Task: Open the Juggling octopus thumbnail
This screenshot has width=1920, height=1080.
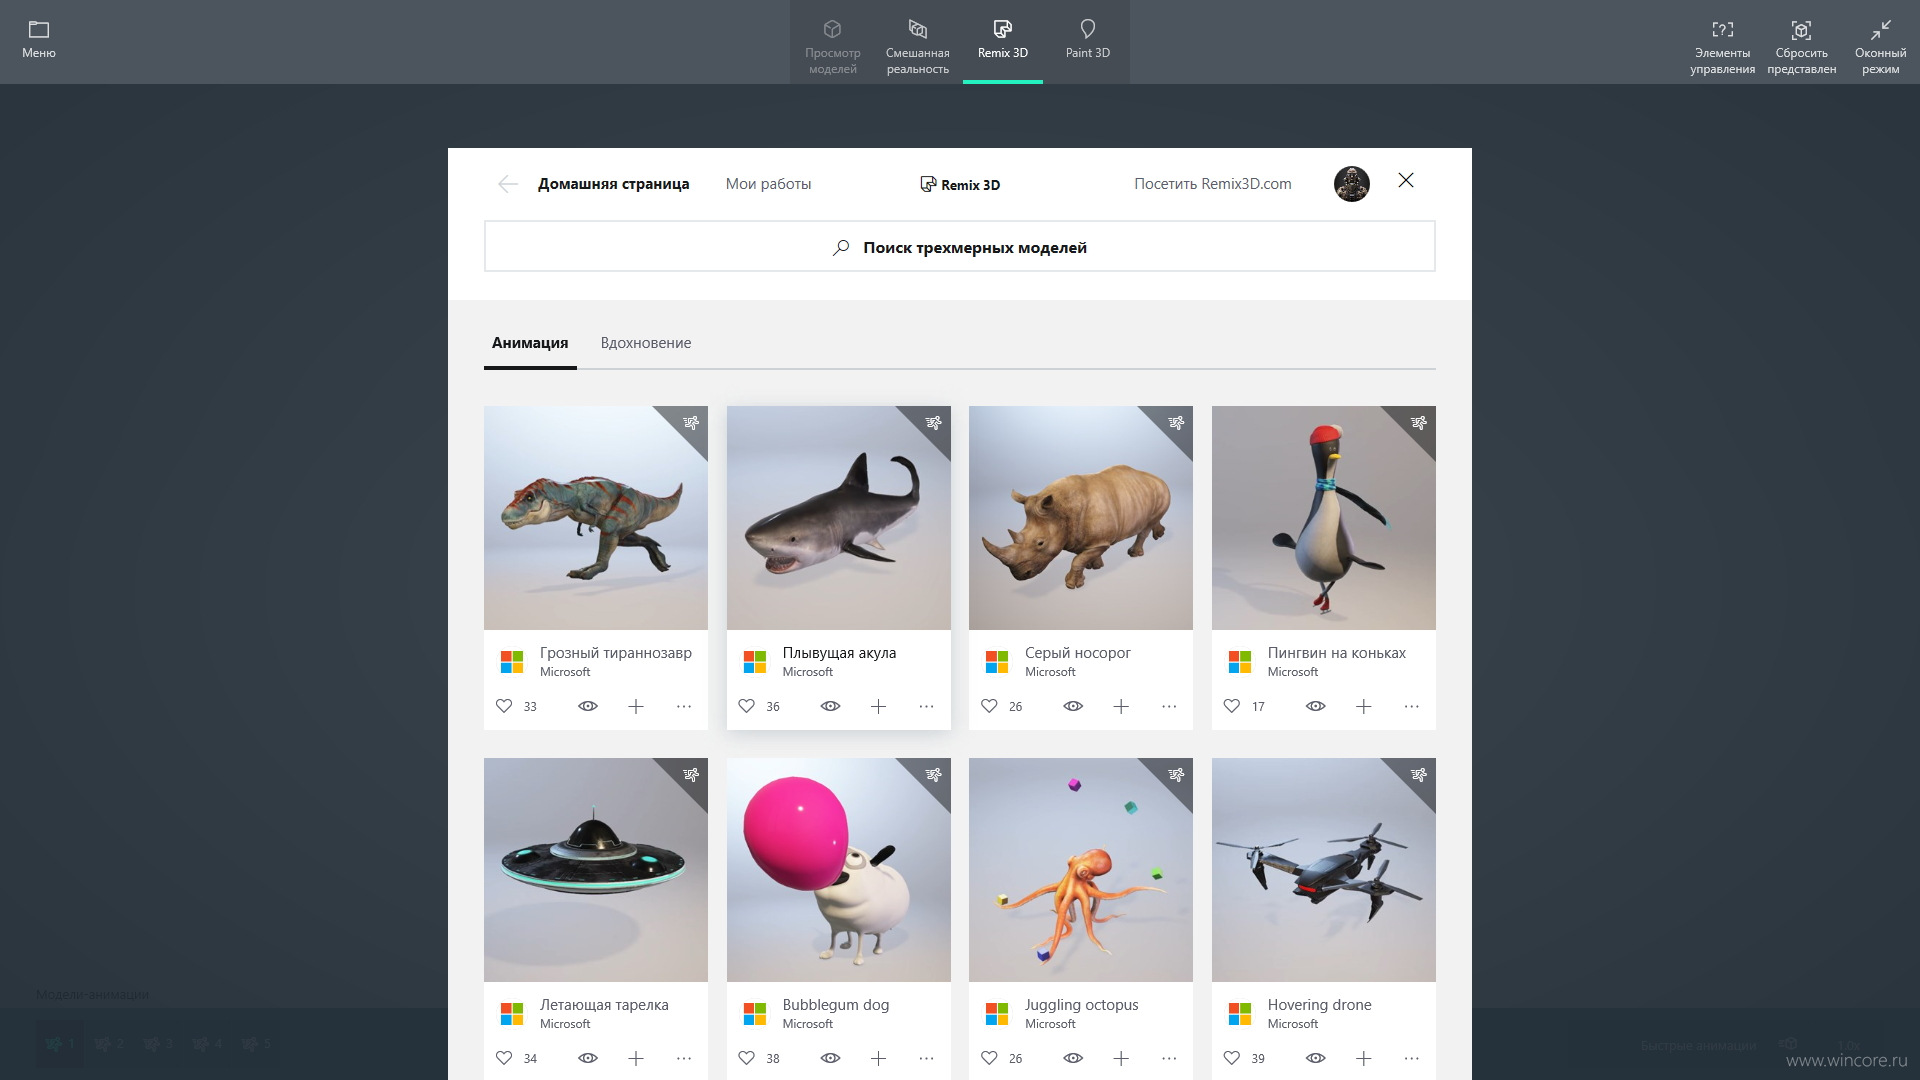Action: [x=1081, y=870]
